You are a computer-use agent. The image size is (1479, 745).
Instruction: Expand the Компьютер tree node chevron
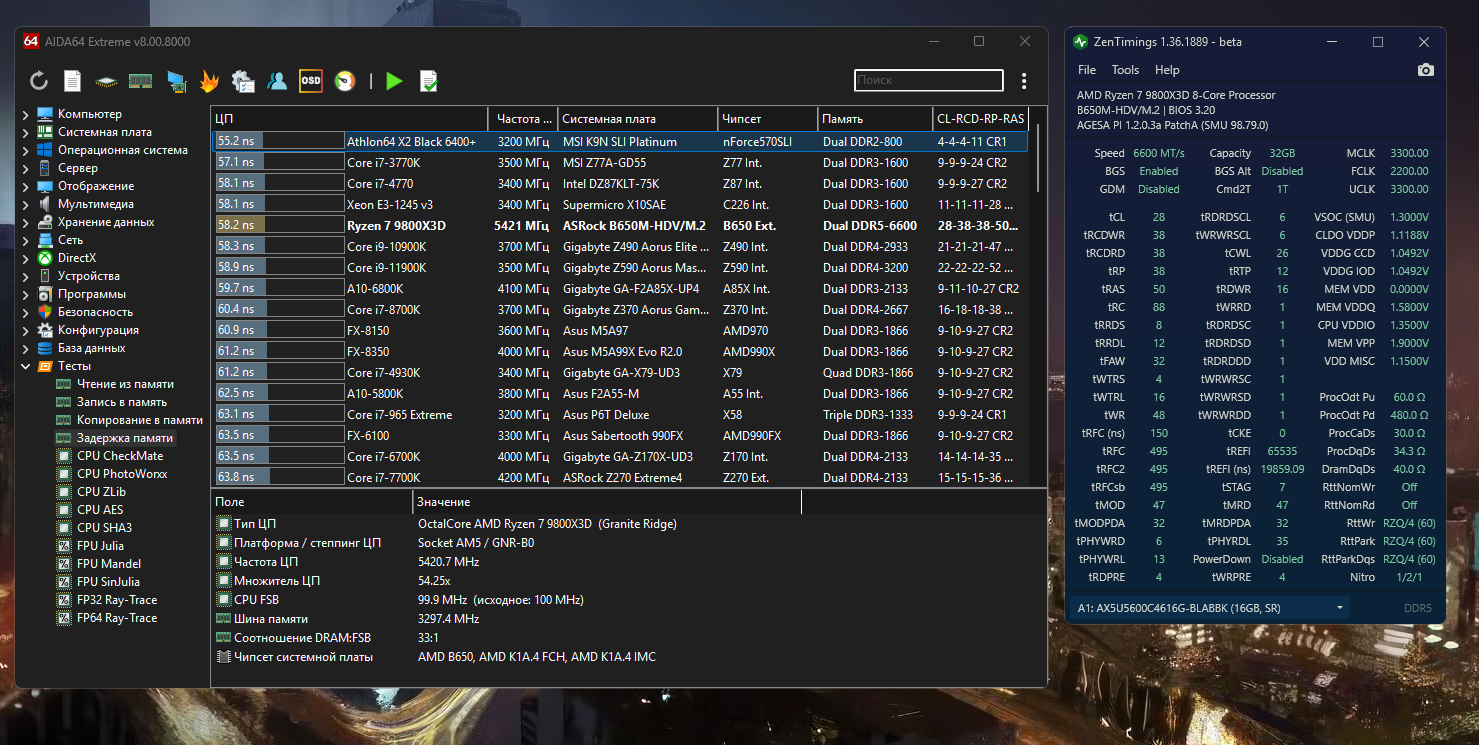25,114
